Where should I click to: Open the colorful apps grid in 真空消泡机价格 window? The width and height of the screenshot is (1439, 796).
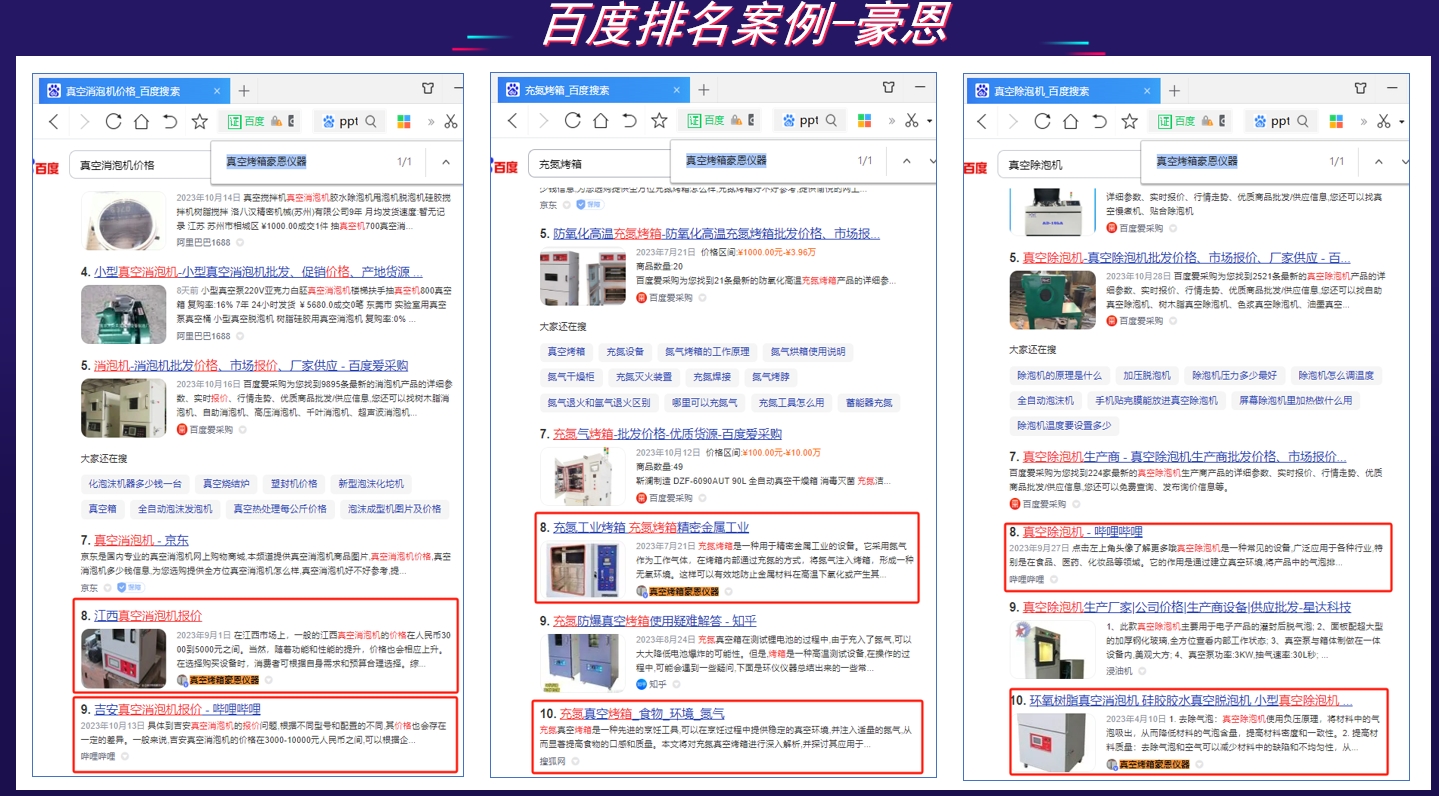[404, 121]
